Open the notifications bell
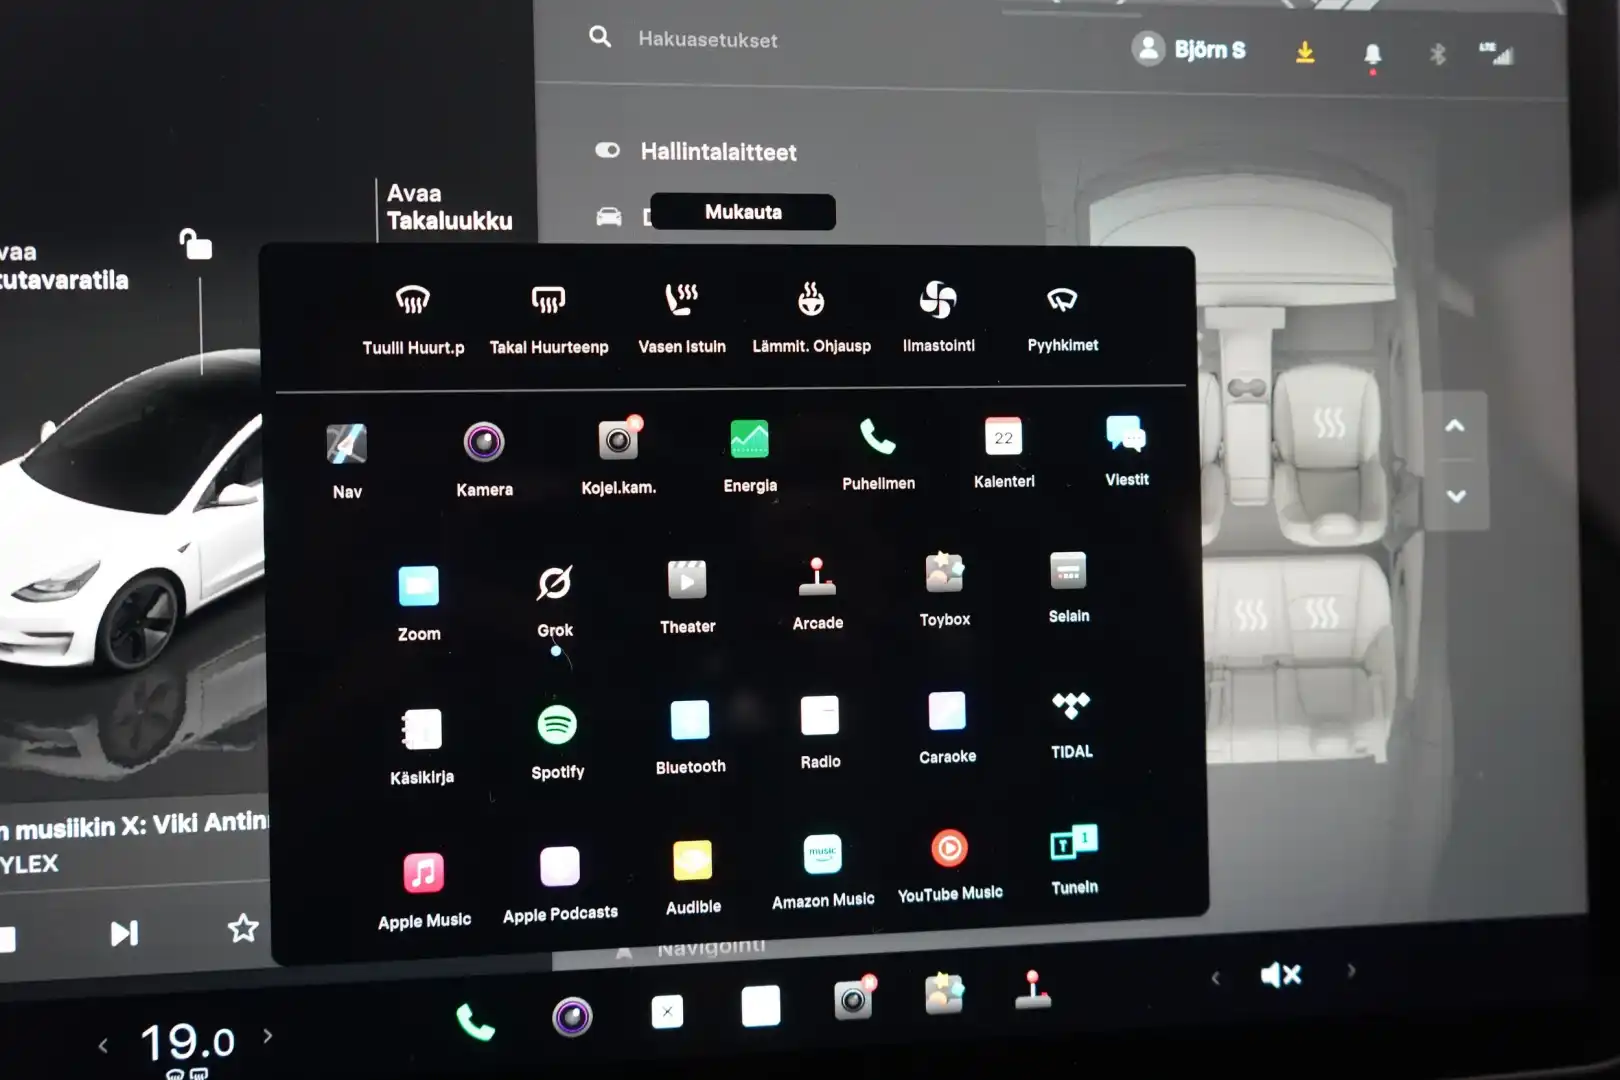The height and width of the screenshot is (1080, 1620). (1373, 55)
